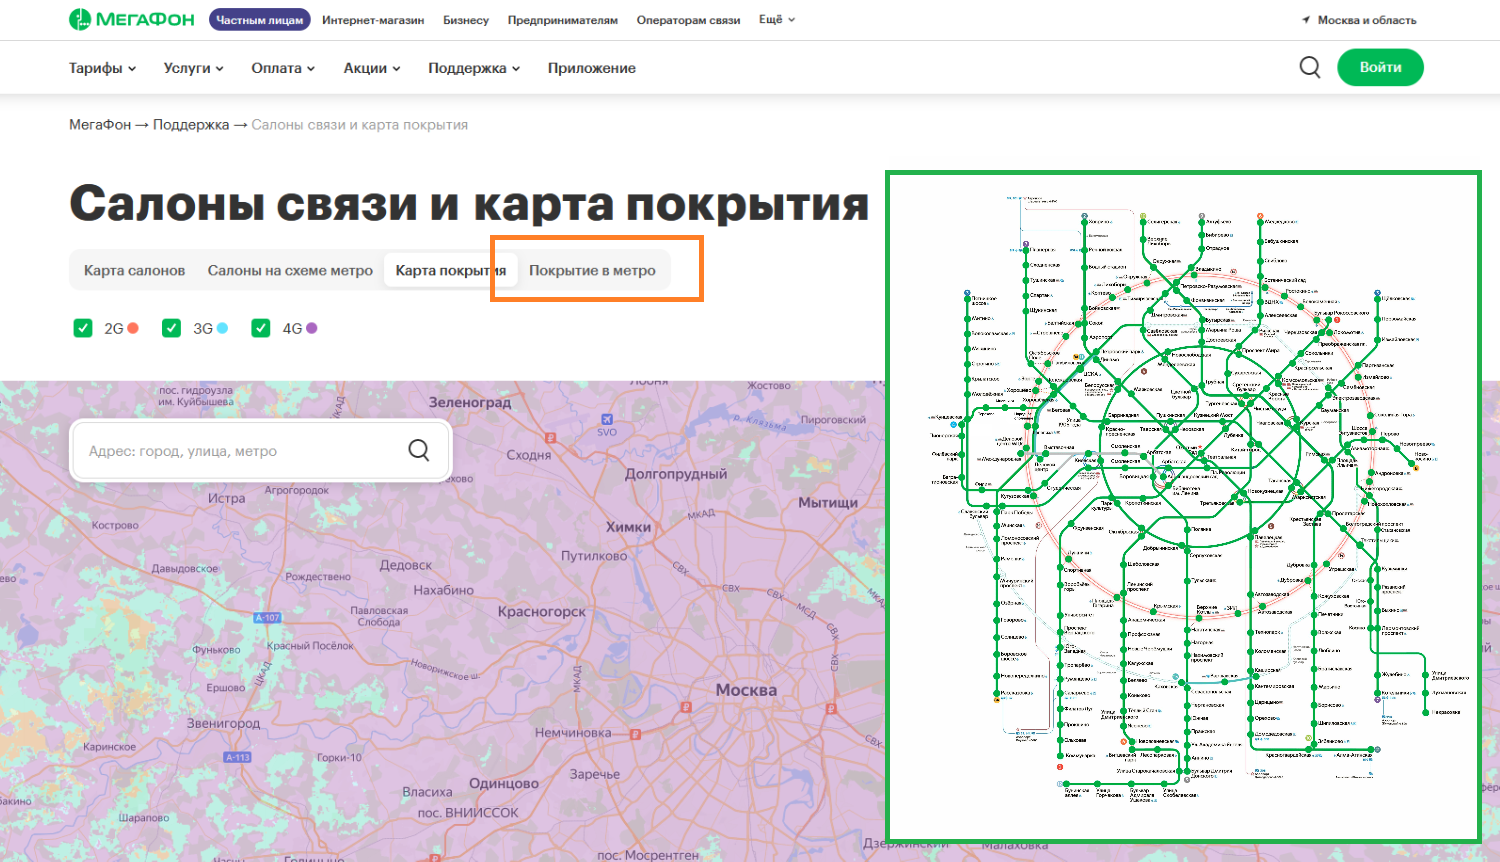Click the purple 4G color indicator
The width and height of the screenshot is (1500, 862).
pyautogui.click(x=312, y=328)
